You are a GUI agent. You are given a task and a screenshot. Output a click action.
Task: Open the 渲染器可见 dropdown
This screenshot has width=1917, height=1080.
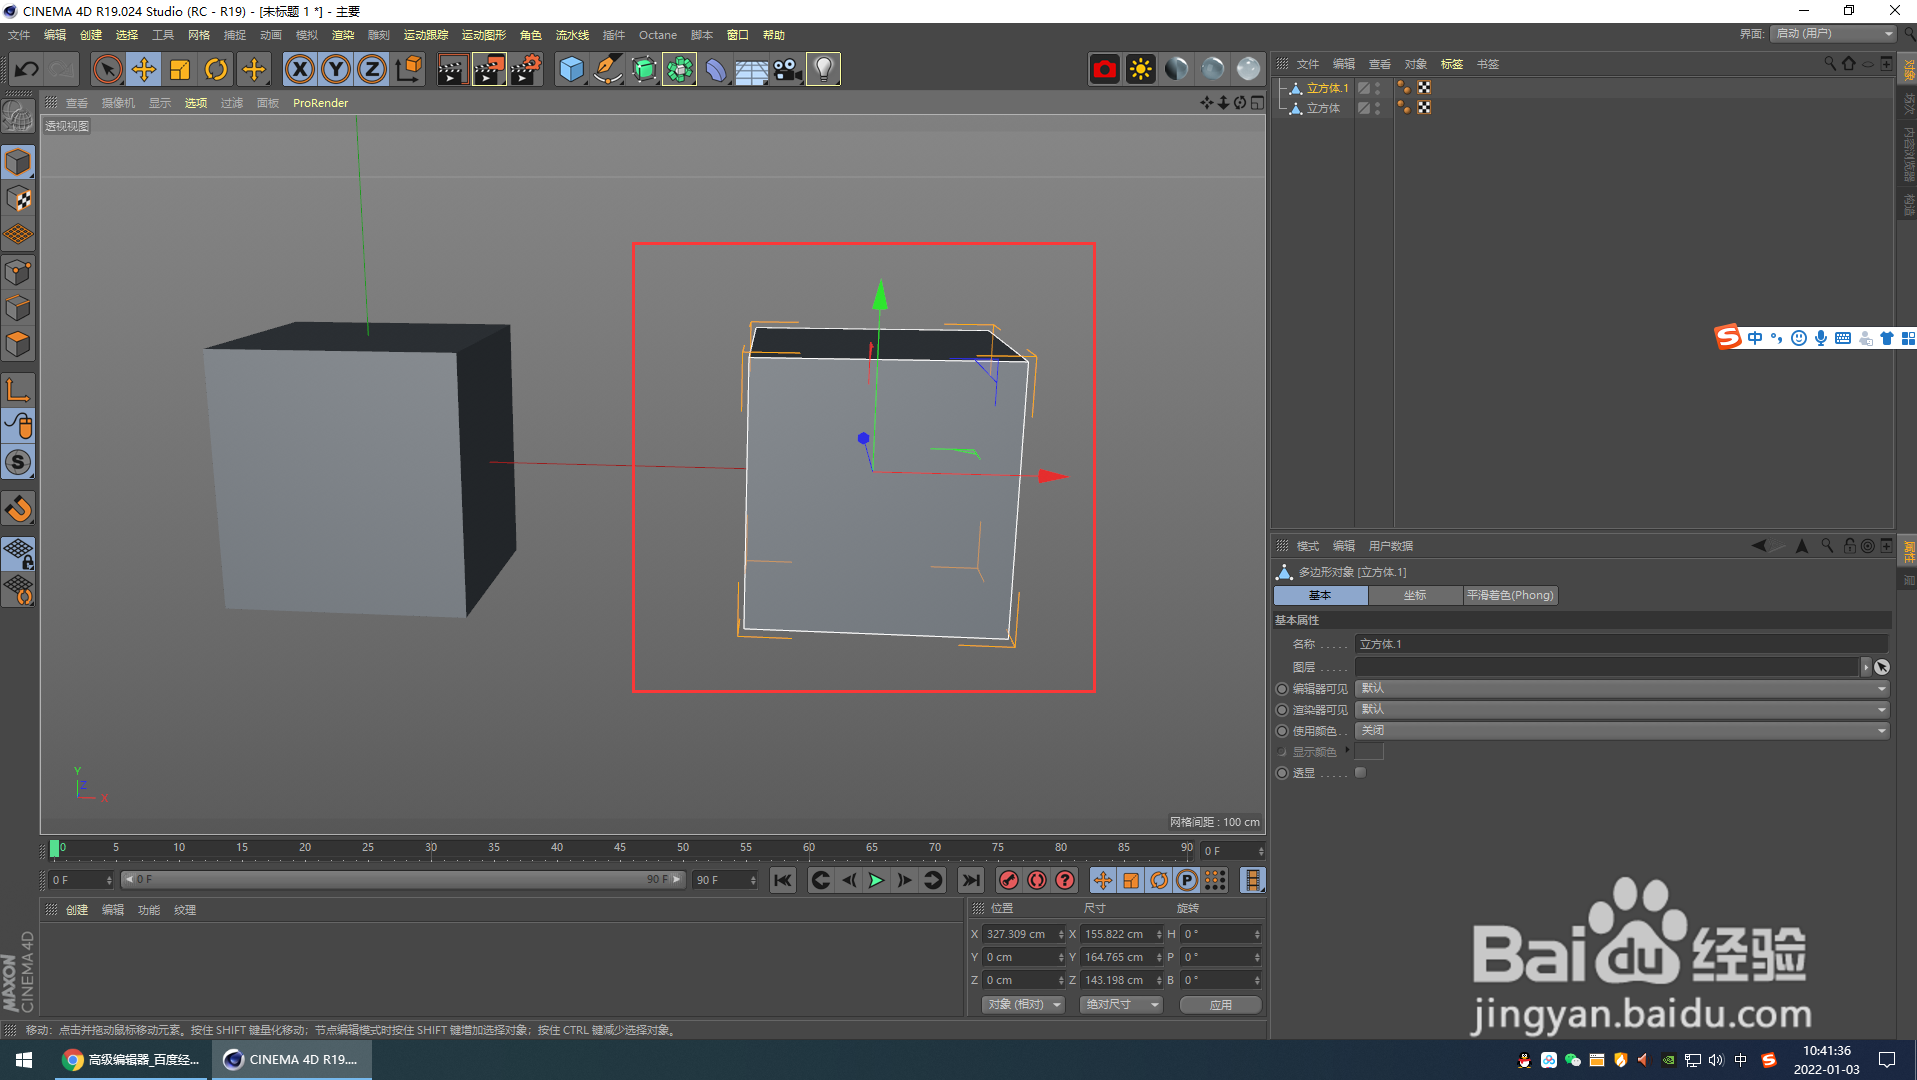[1621, 709]
